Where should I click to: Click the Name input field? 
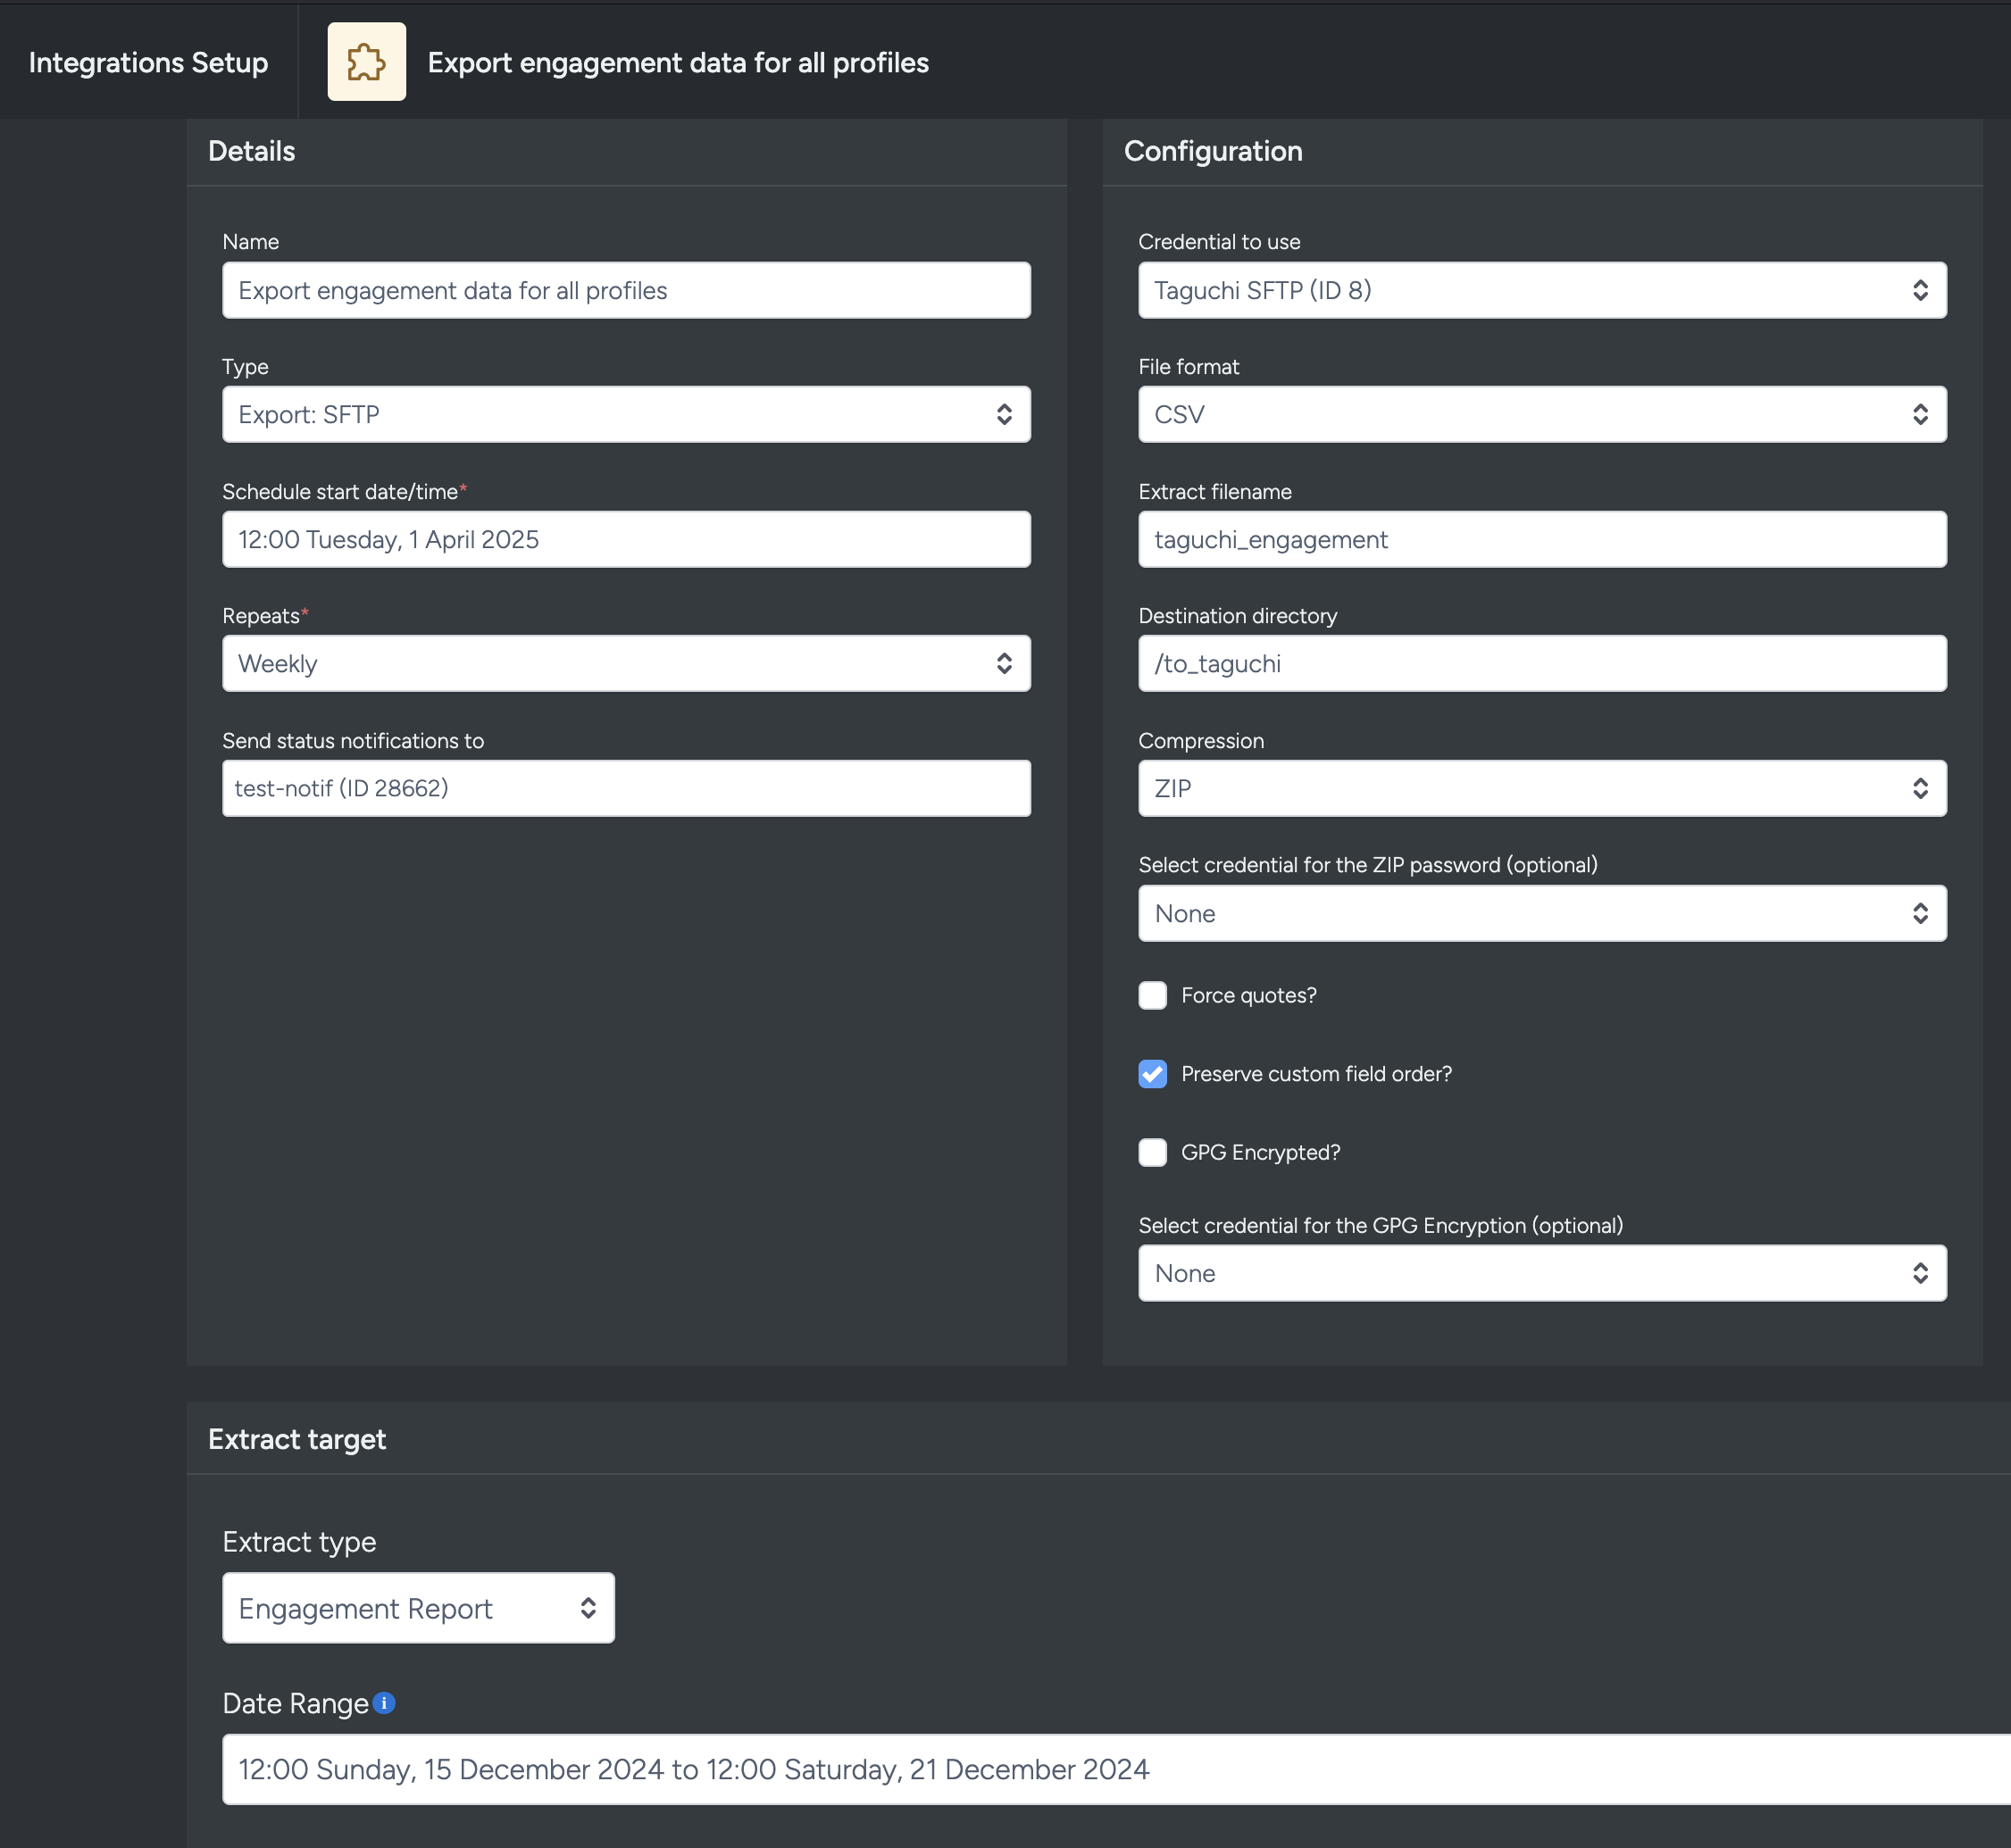pos(626,290)
